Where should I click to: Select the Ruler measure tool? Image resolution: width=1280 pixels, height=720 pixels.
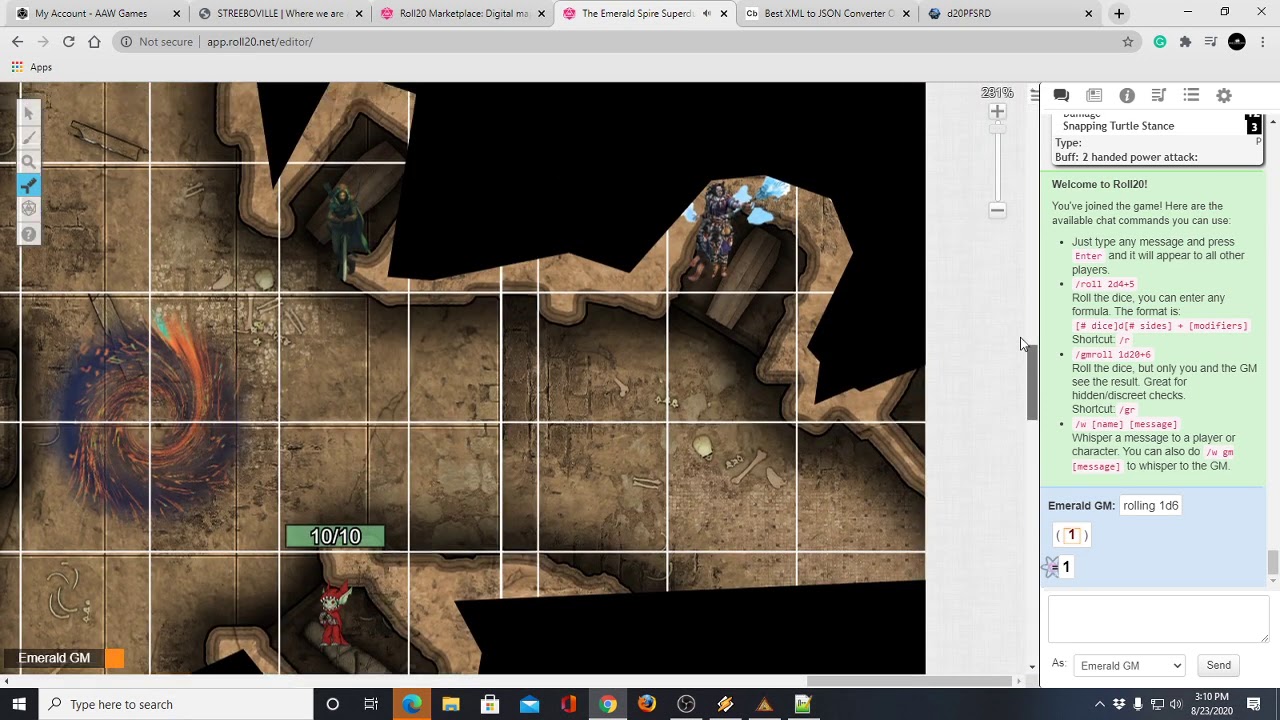28,185
